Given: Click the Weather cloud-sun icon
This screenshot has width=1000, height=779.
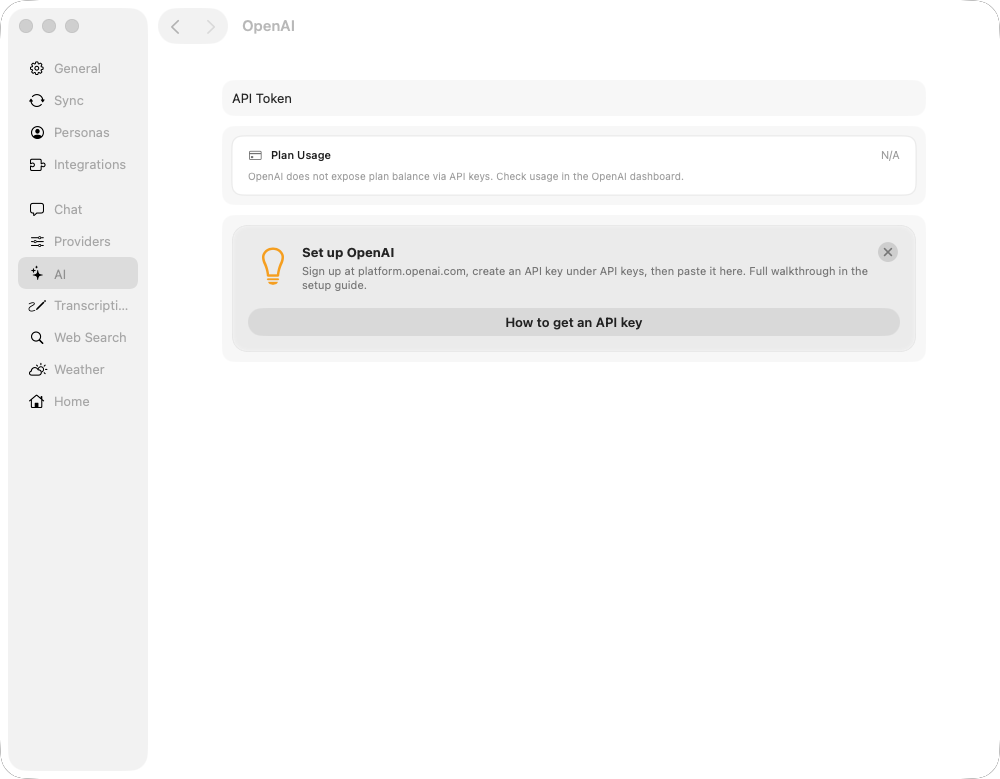Looking at the screenshot, I should [x=38, y=369].
